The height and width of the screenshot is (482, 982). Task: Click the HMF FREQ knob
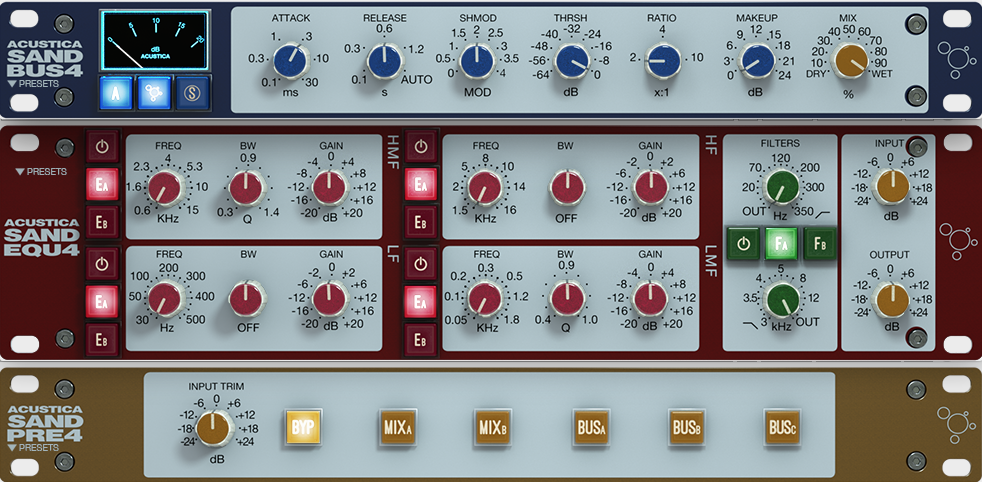[x=165, y=188]
